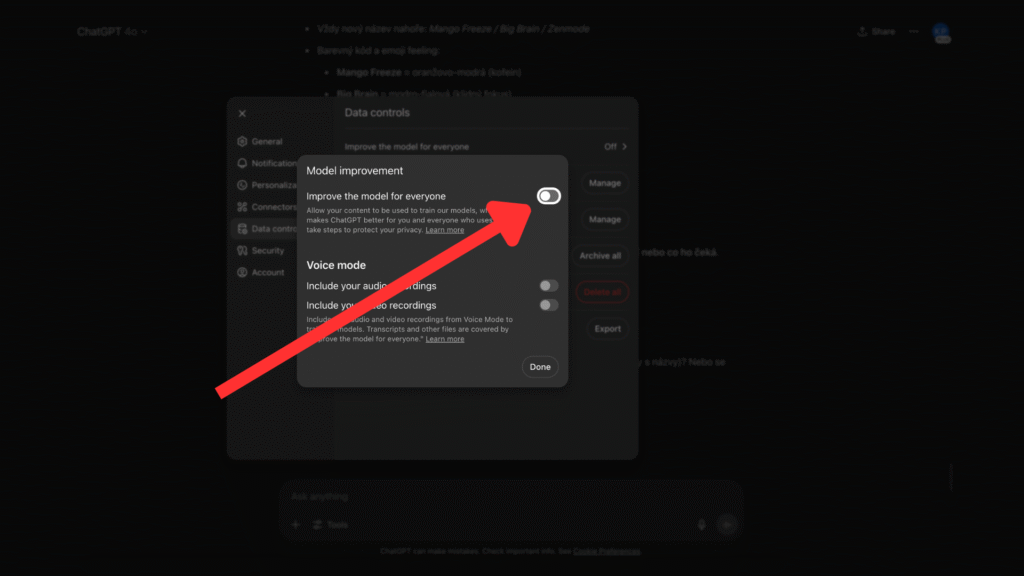
Task: Open the user profile avatar
Action: click(941, 31)
